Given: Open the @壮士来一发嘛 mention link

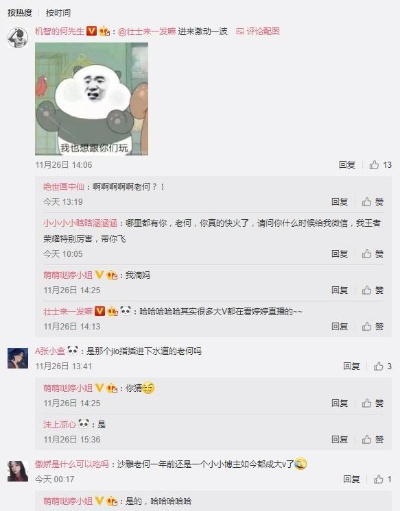Looking at the screenshot, I should [x=147, y=31].
